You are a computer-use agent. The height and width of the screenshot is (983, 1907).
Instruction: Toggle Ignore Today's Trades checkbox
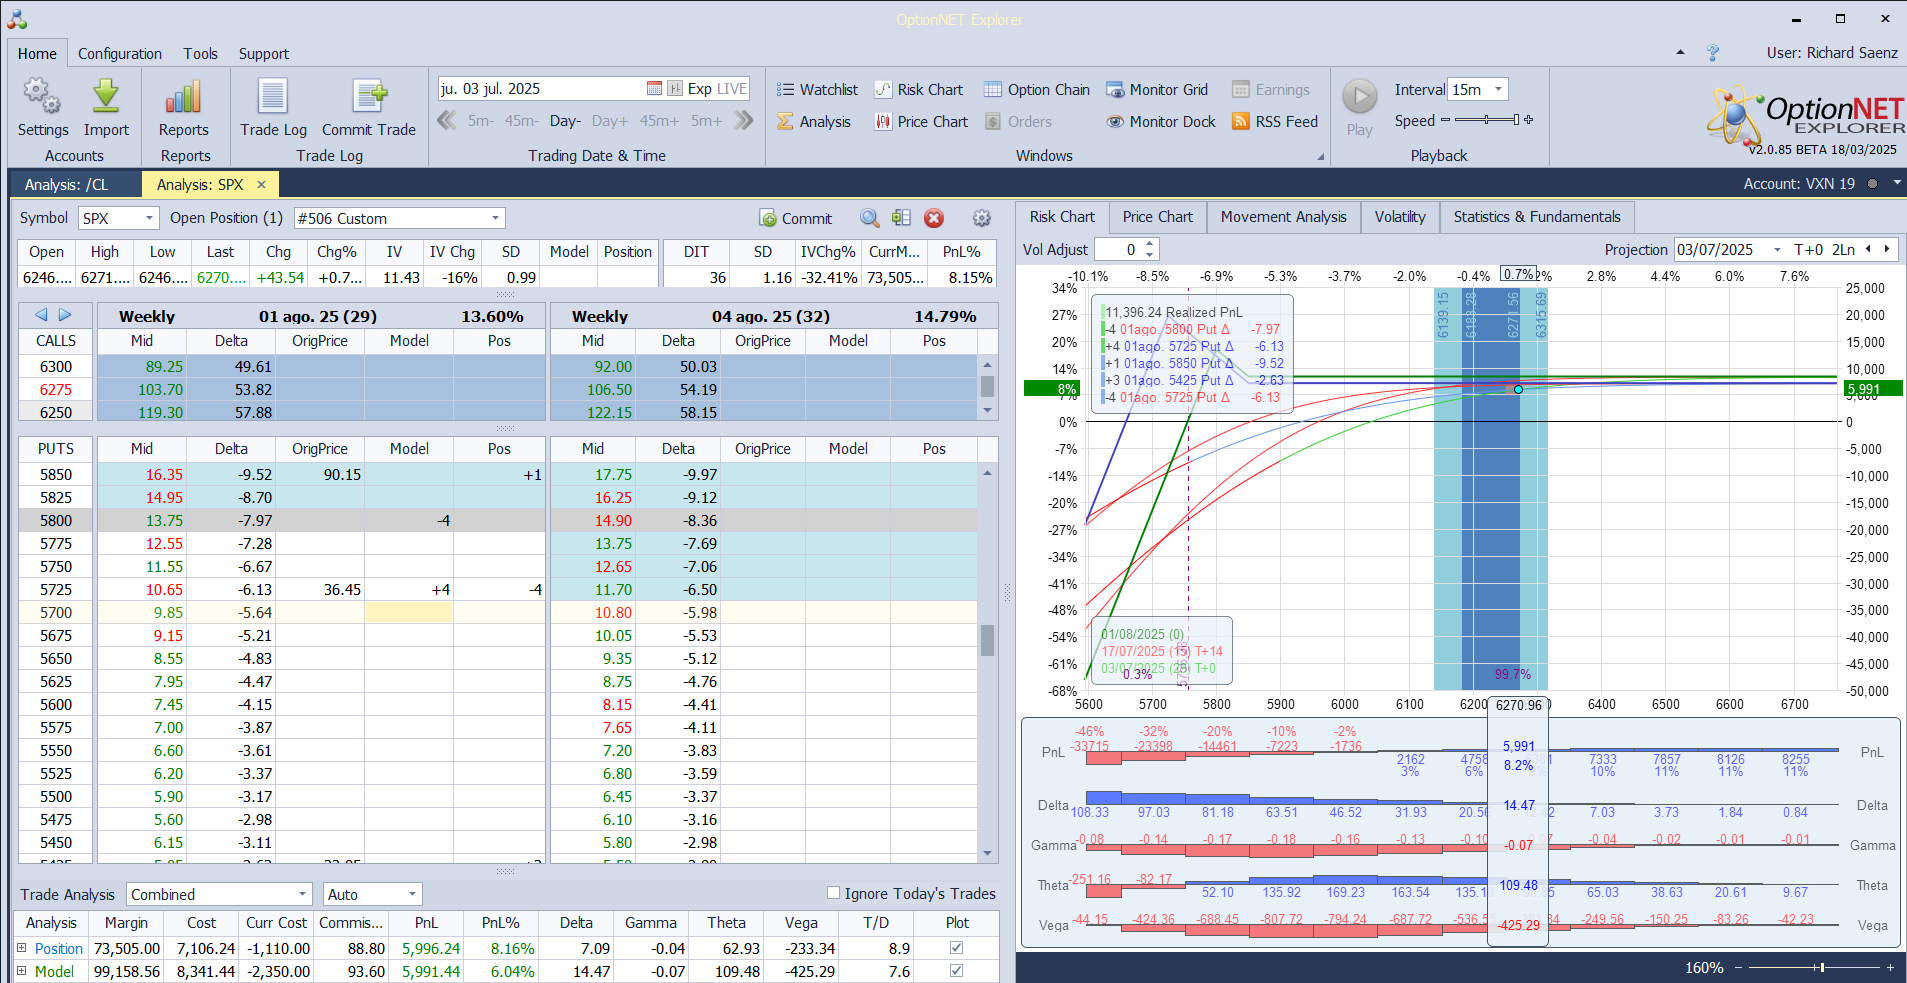[833, 893]
